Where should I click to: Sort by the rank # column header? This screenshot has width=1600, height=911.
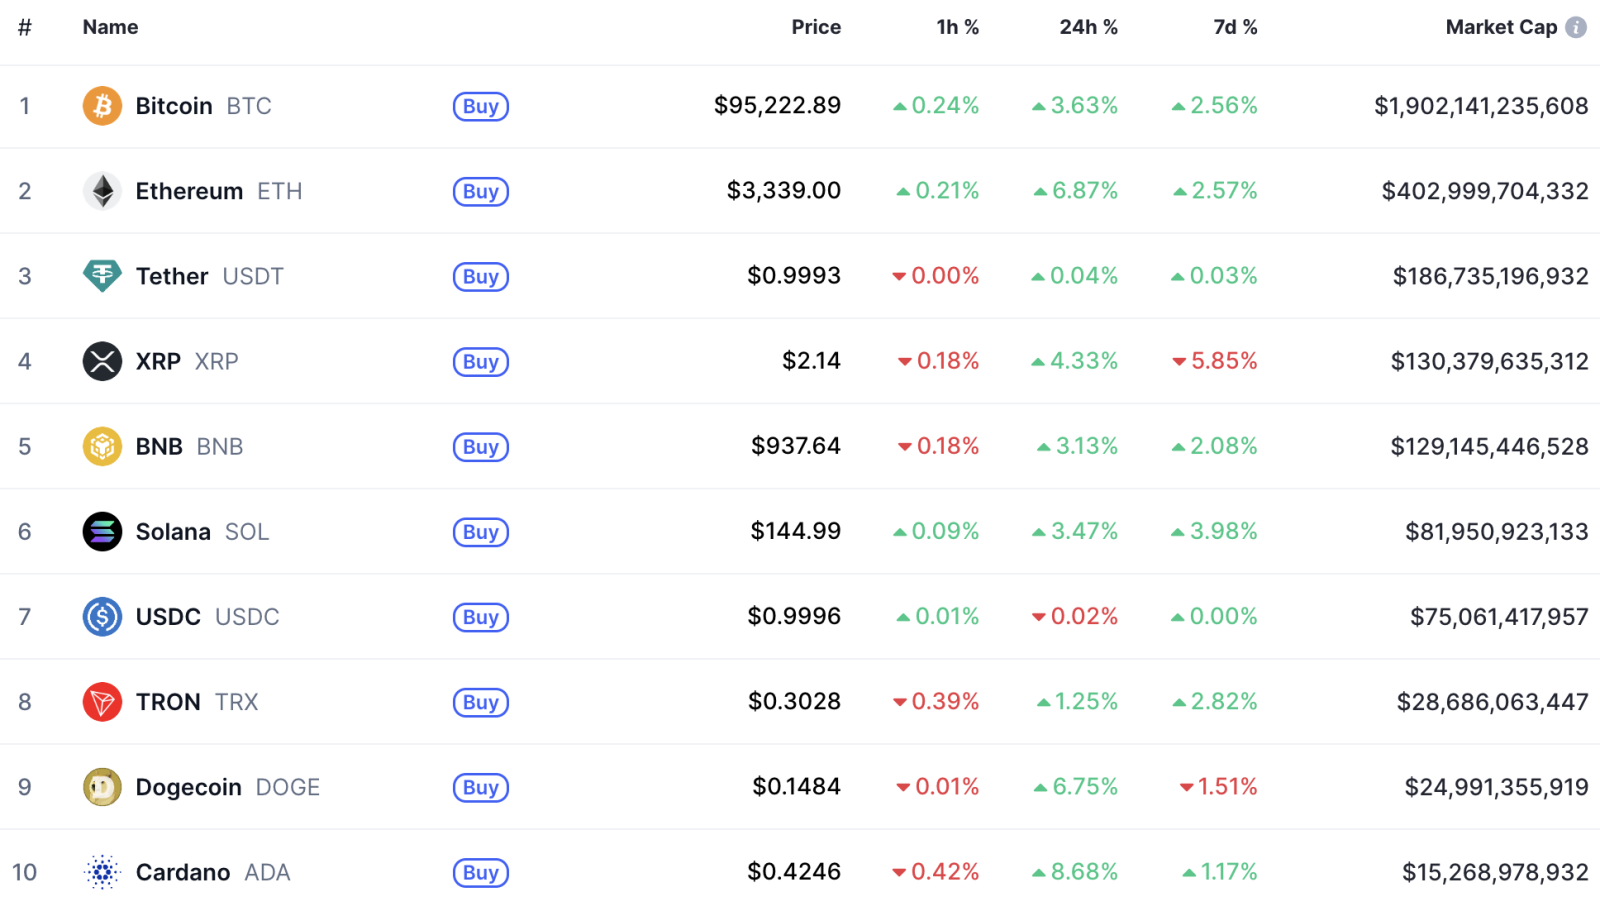[25, 28]
